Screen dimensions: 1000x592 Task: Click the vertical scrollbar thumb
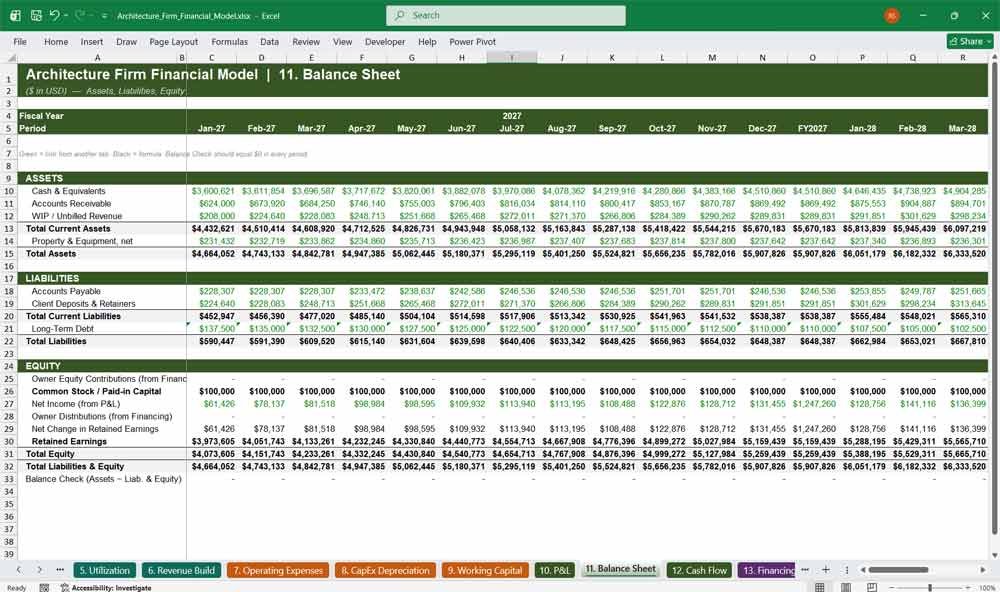[994, 299]
